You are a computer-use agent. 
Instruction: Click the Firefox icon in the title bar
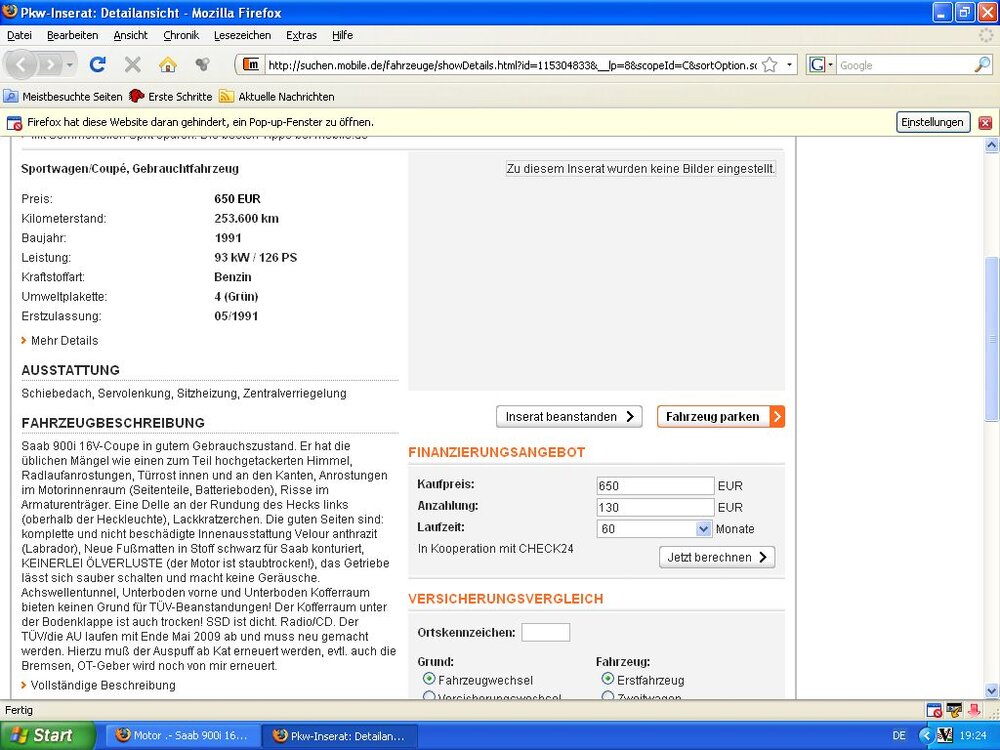10,12
